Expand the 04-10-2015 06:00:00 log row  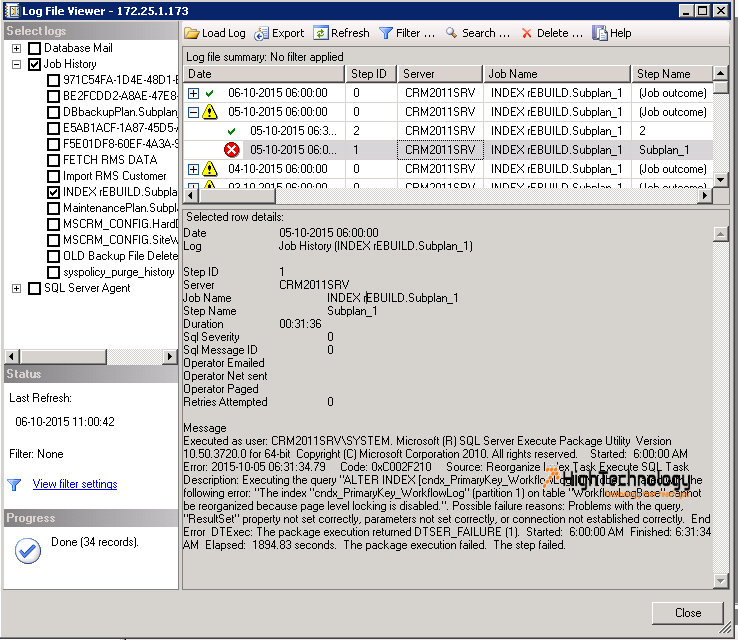coord(193,168)
